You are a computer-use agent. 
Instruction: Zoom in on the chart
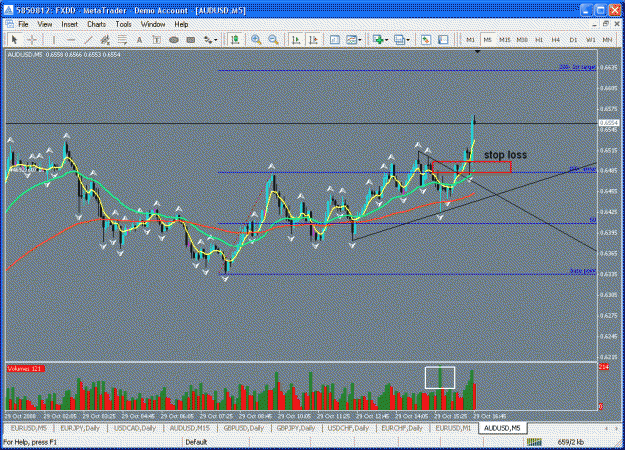[256, 39]
